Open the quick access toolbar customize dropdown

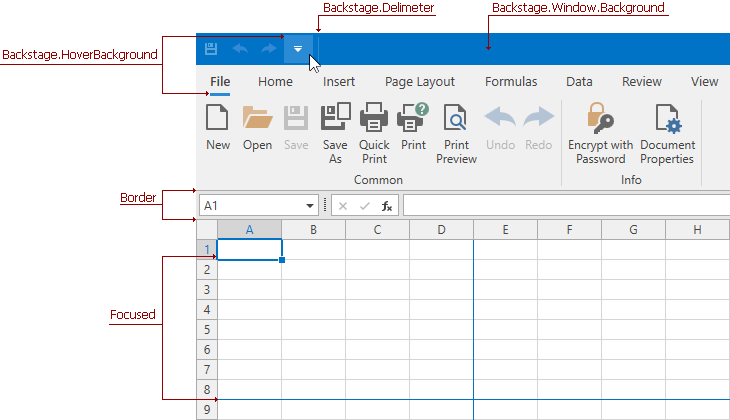298,49
